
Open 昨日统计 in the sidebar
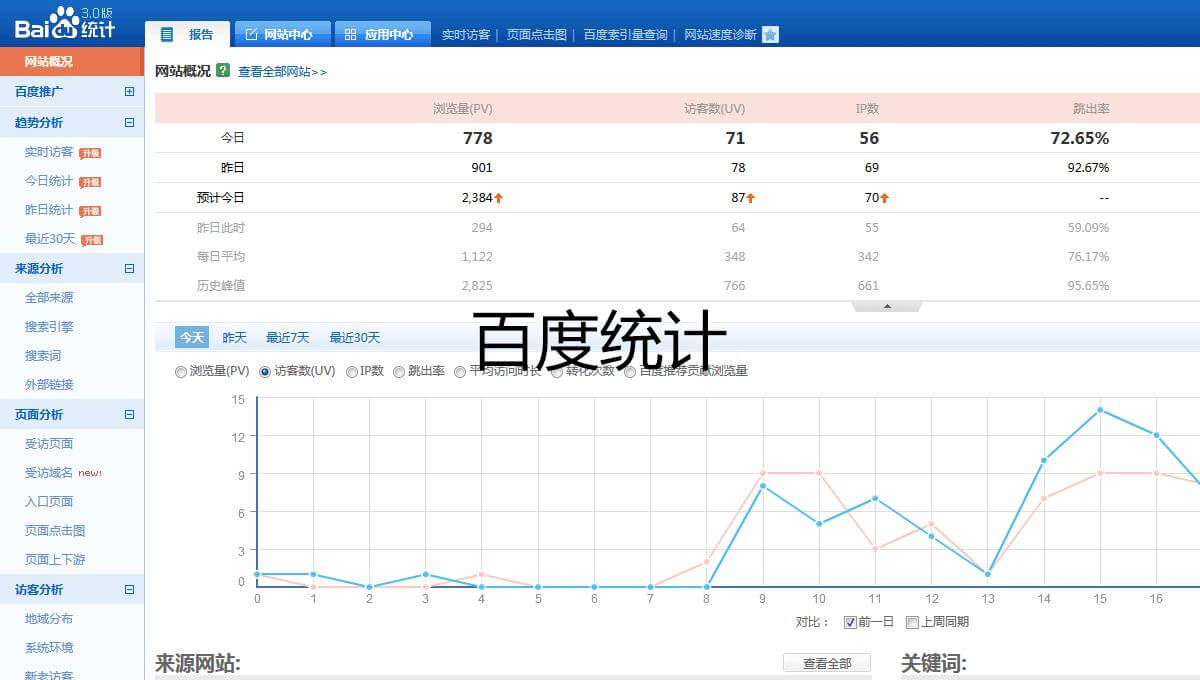49,210
